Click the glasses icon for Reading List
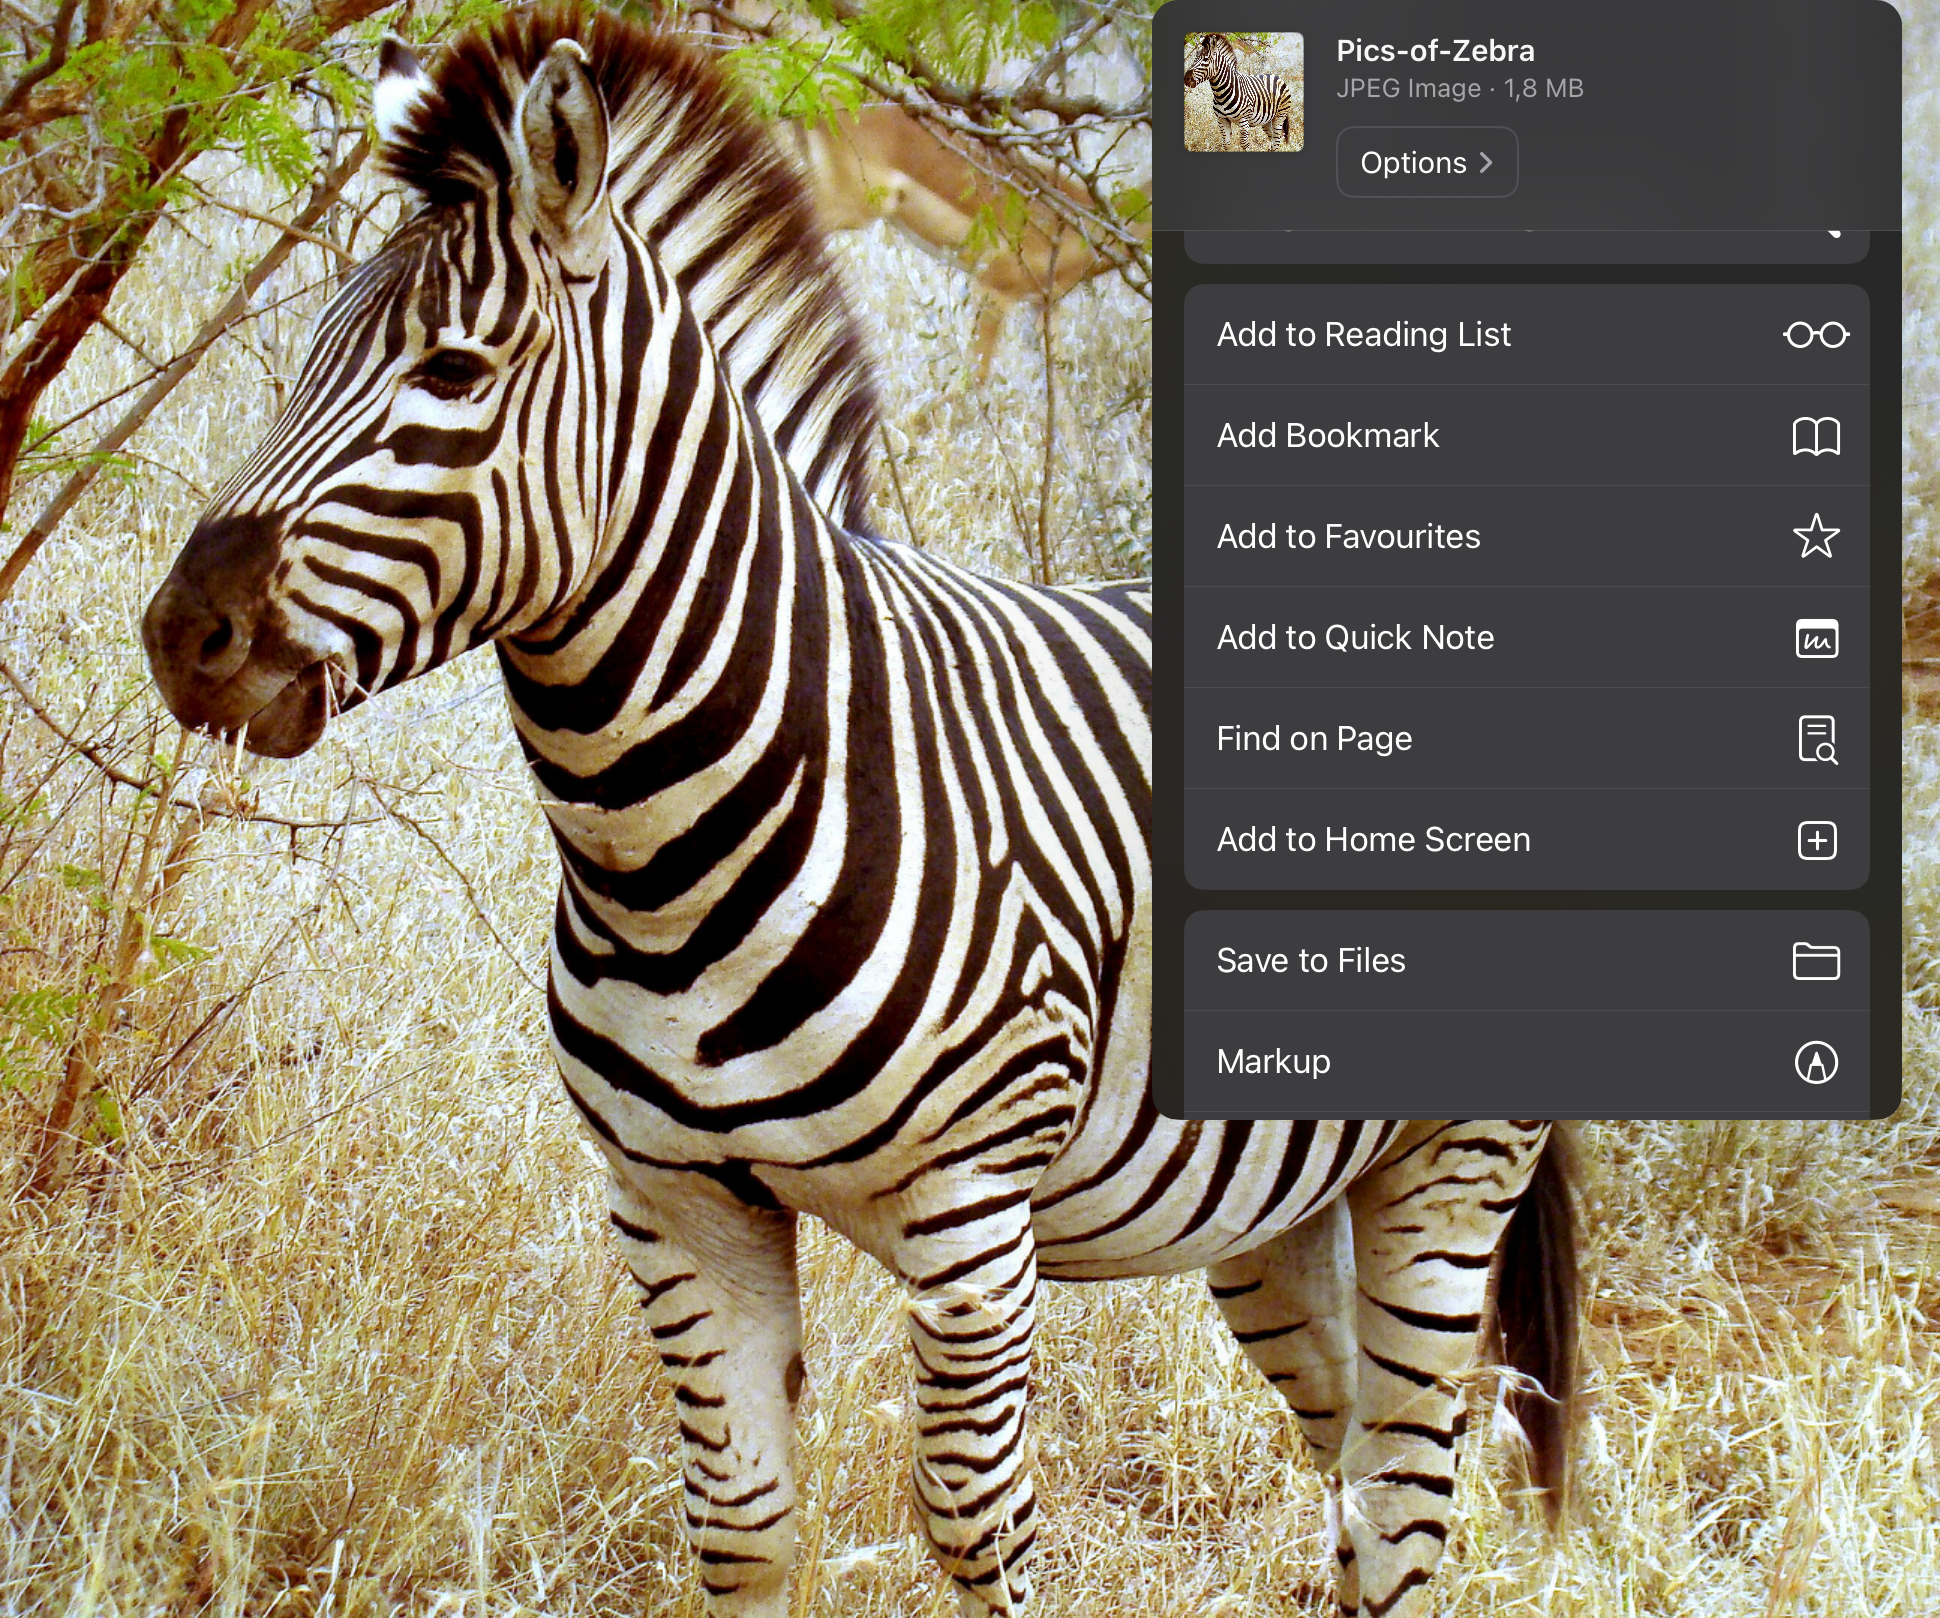1940x1618 pixels. (1816, 335)
